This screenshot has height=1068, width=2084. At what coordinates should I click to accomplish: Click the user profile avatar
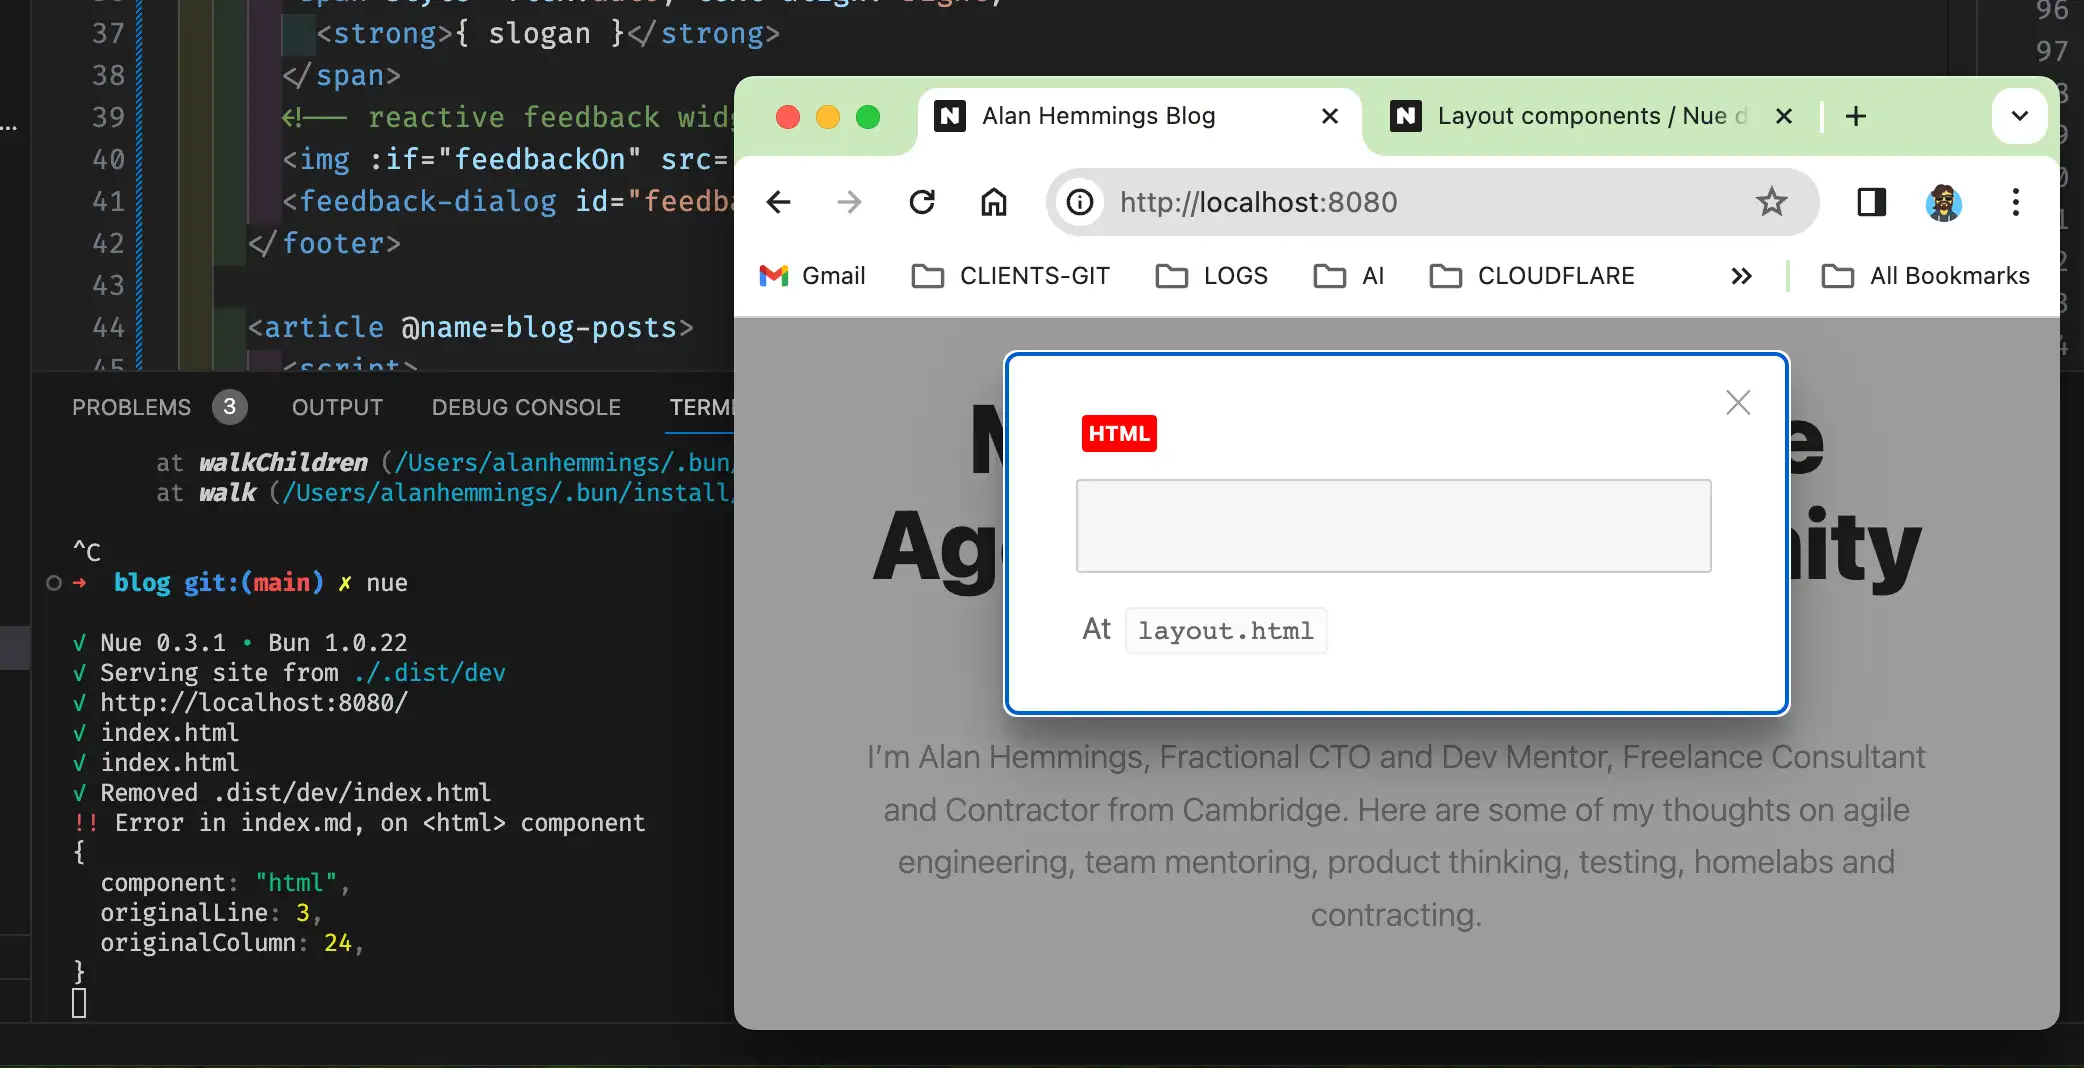click(1943, 202)
